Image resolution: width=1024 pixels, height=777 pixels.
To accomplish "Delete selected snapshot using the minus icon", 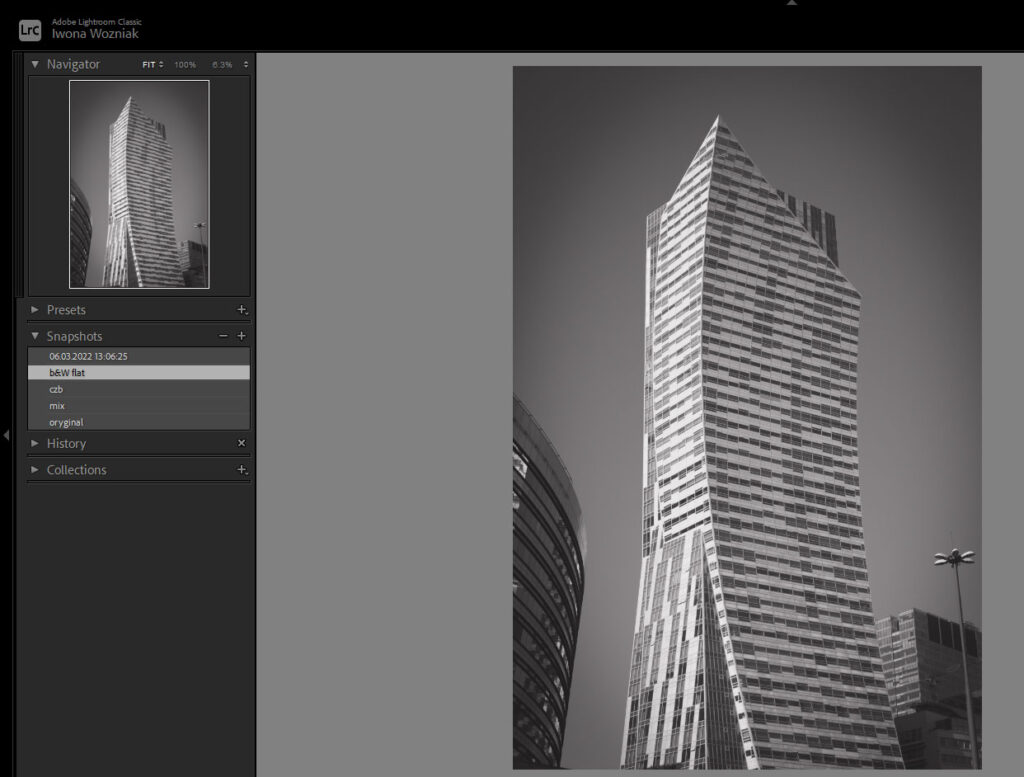I will coord(222,336).
